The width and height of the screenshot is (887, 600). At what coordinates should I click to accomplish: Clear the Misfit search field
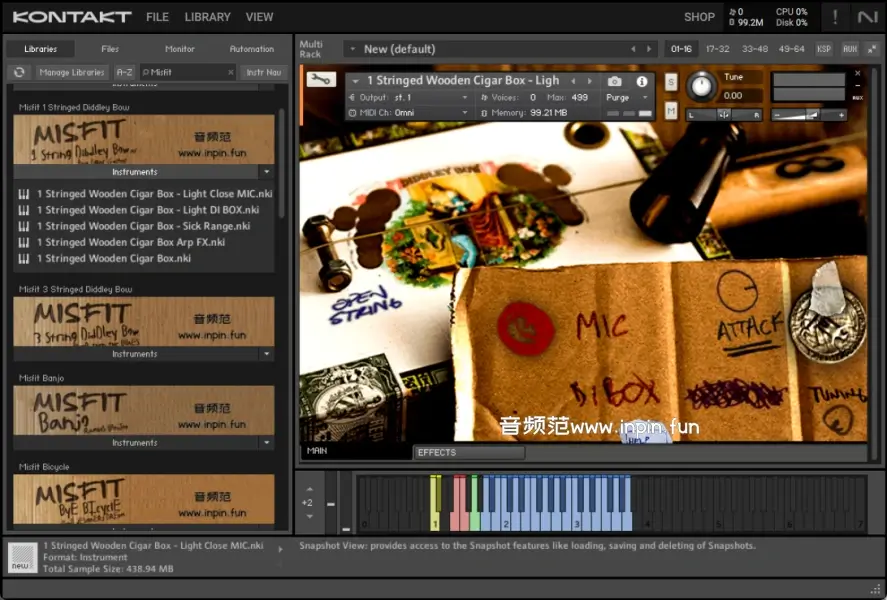pyautogui.click(x=230, y=72)
